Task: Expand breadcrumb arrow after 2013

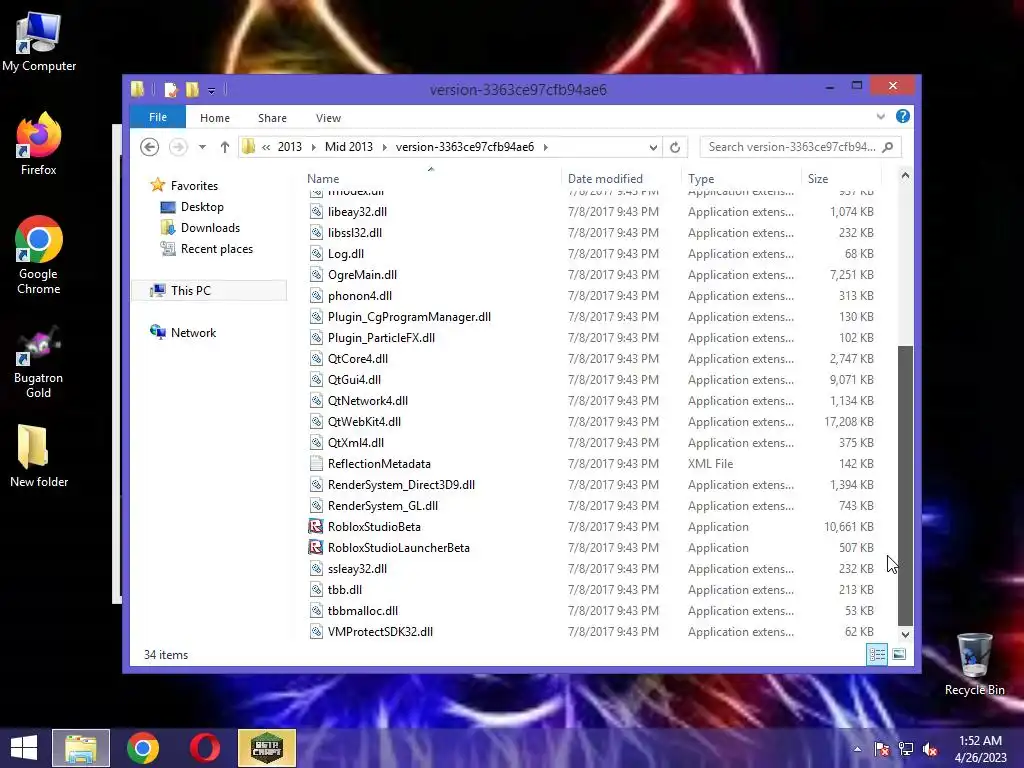Action: 313,147
